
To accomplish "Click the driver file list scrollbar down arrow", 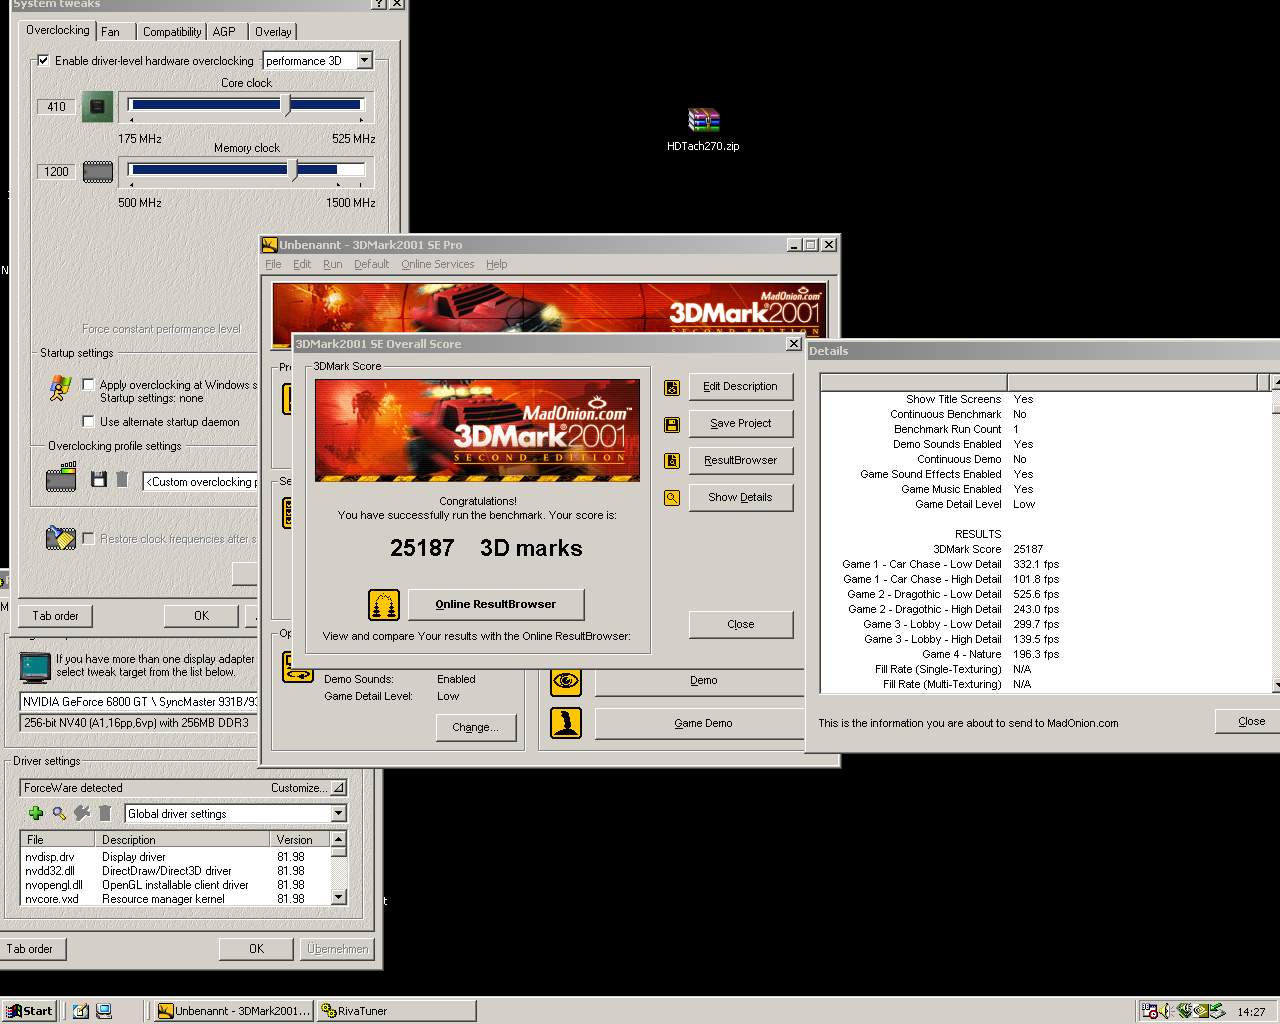I will tap(338, 897).
